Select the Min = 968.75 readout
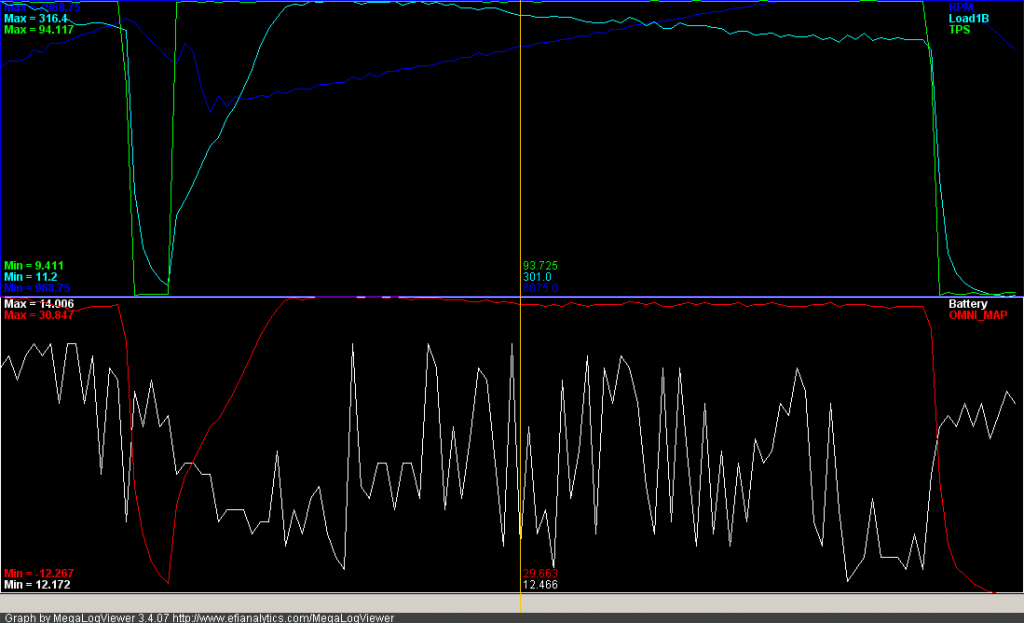1024x623 pixels. click(x=37, y=287)
